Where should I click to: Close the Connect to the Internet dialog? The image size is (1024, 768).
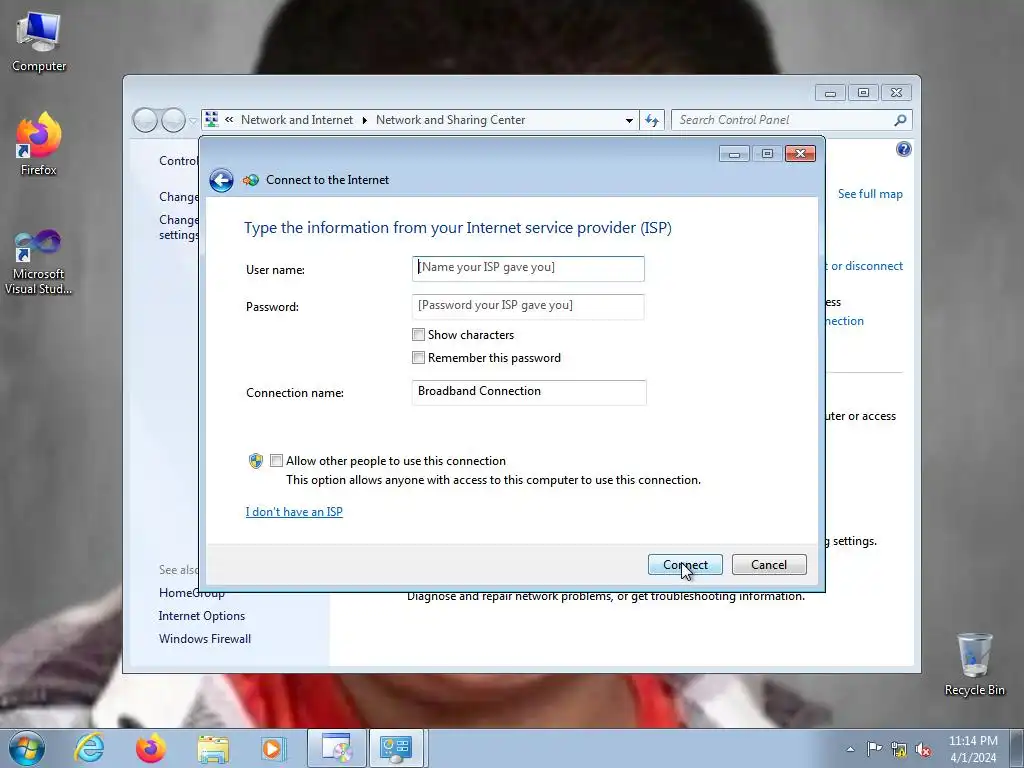[x=800, y=154]
